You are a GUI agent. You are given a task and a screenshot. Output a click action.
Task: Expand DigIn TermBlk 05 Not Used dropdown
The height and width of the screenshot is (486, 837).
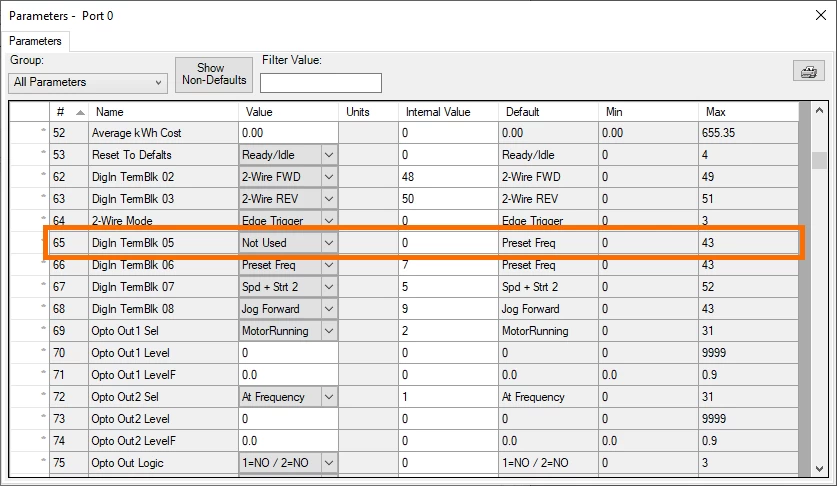(329, 243)
